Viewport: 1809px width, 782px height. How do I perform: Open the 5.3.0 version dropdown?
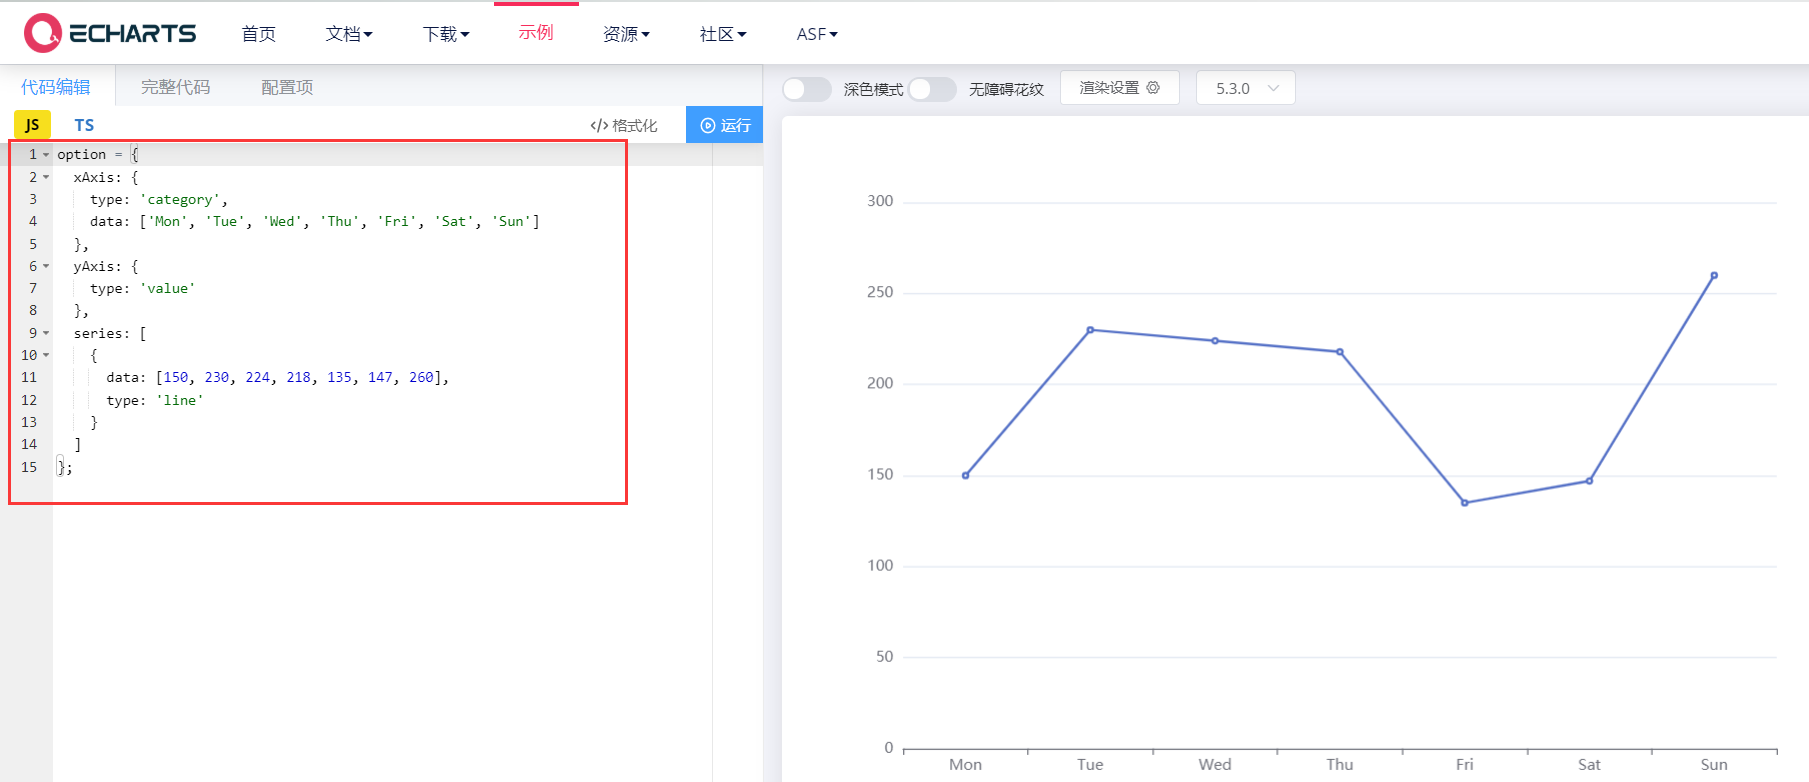coord(1245,88)
